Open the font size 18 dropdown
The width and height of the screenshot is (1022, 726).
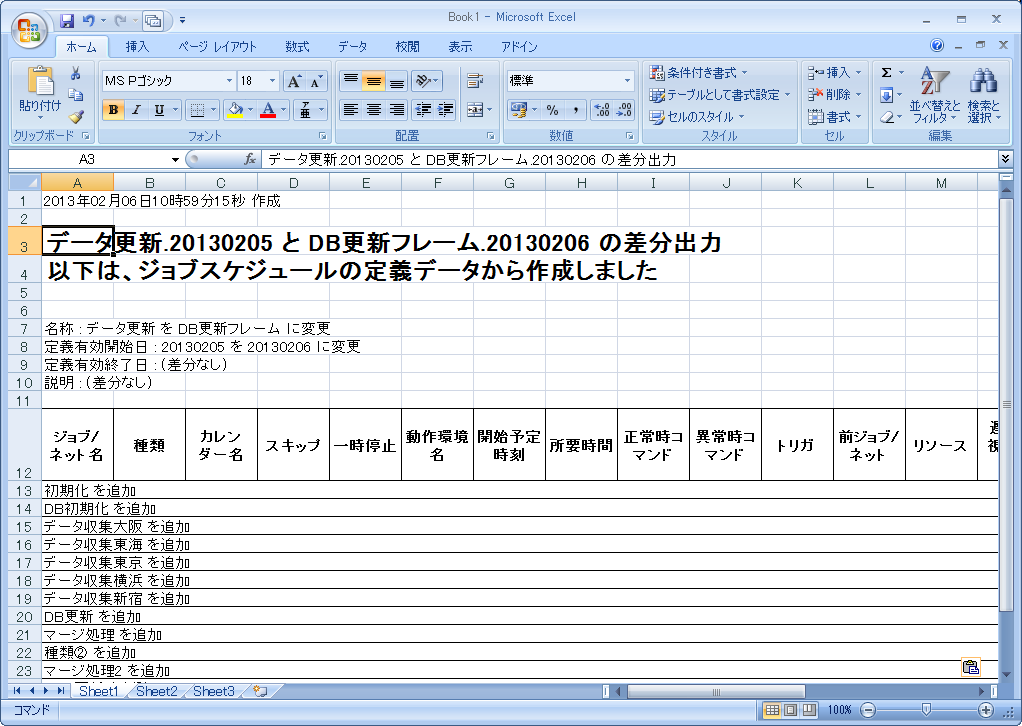(272, 81)
